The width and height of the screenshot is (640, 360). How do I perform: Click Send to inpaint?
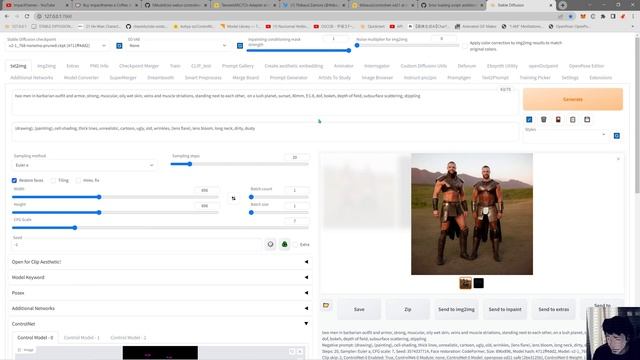pyautogui.click(x=505, y=309)
